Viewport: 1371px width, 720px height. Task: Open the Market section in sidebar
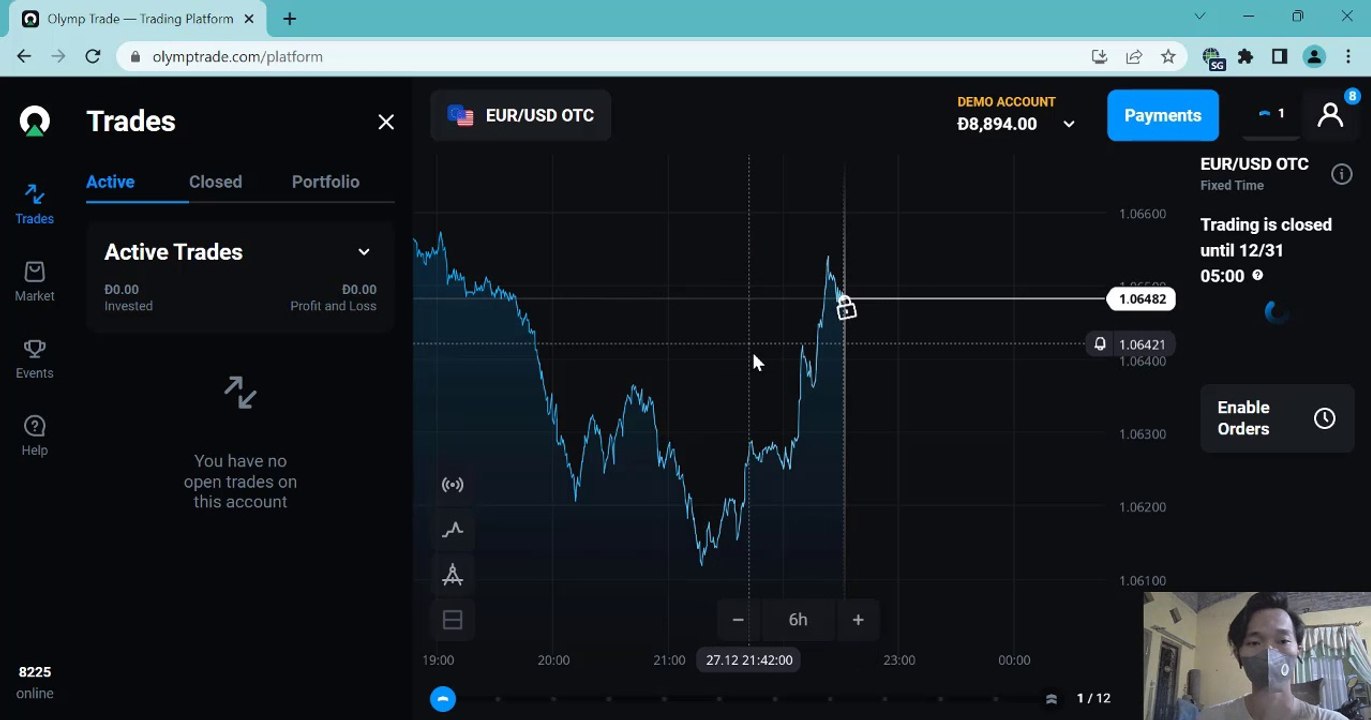coord(34,281)
